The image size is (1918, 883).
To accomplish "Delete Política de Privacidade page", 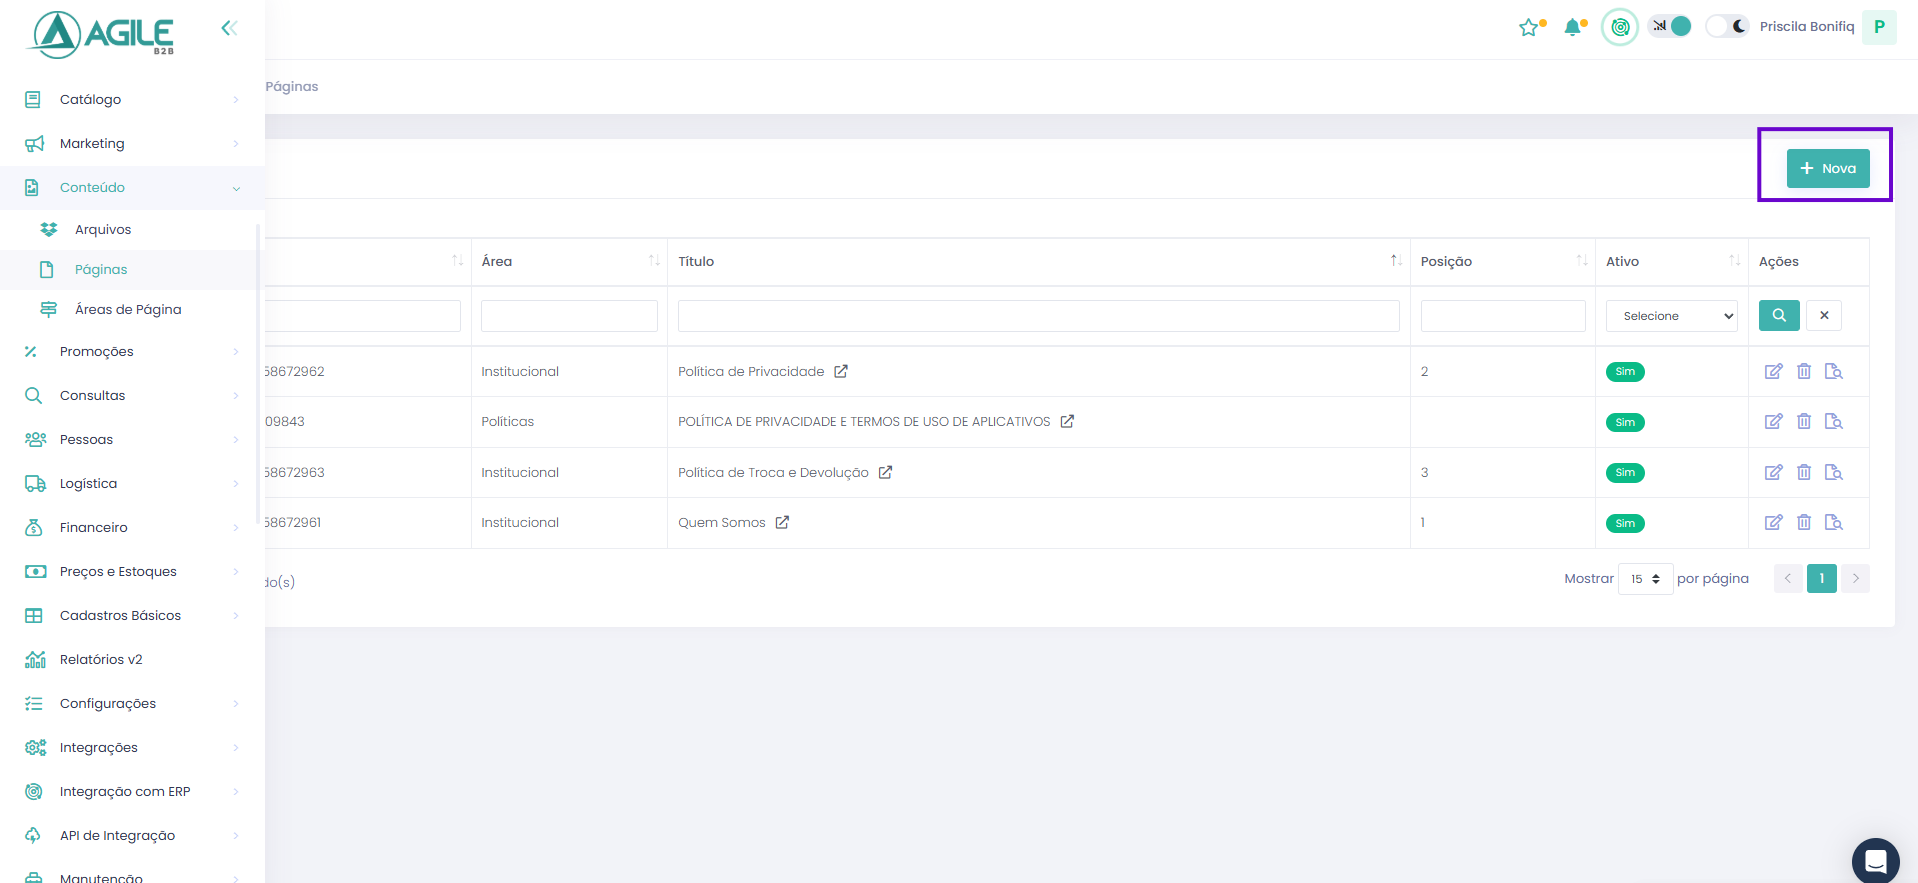I will (1804, 372).
